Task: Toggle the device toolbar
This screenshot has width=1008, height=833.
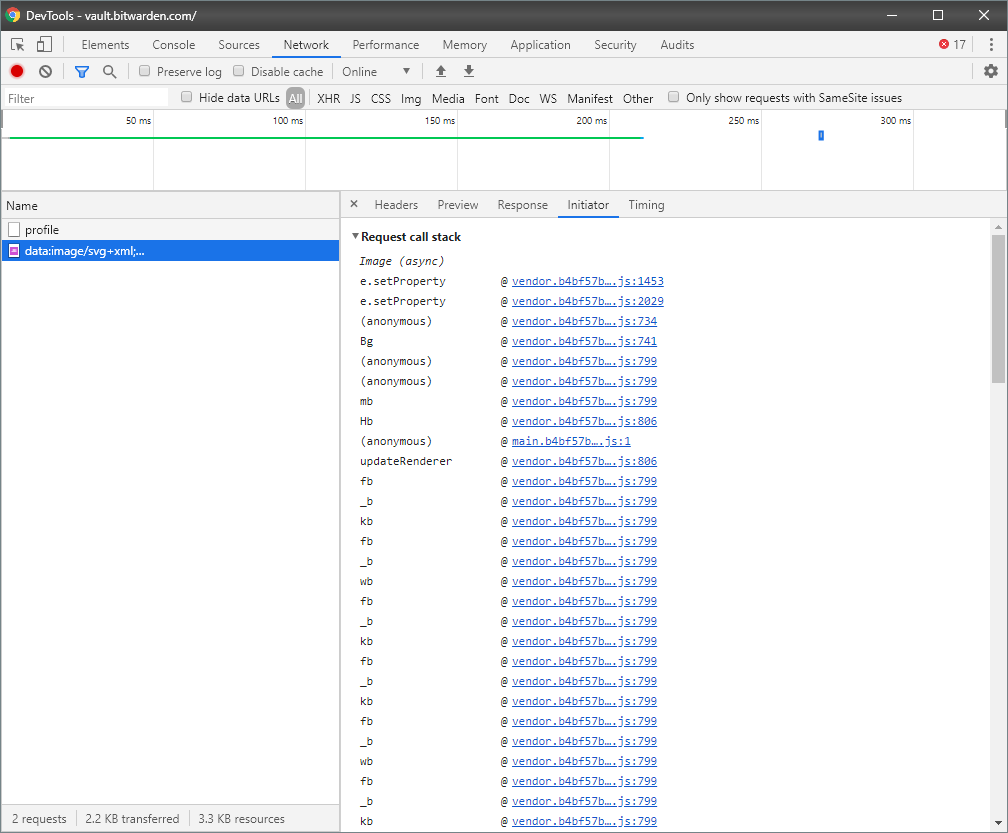Action: pyautogui.click(x=43, y=44)
